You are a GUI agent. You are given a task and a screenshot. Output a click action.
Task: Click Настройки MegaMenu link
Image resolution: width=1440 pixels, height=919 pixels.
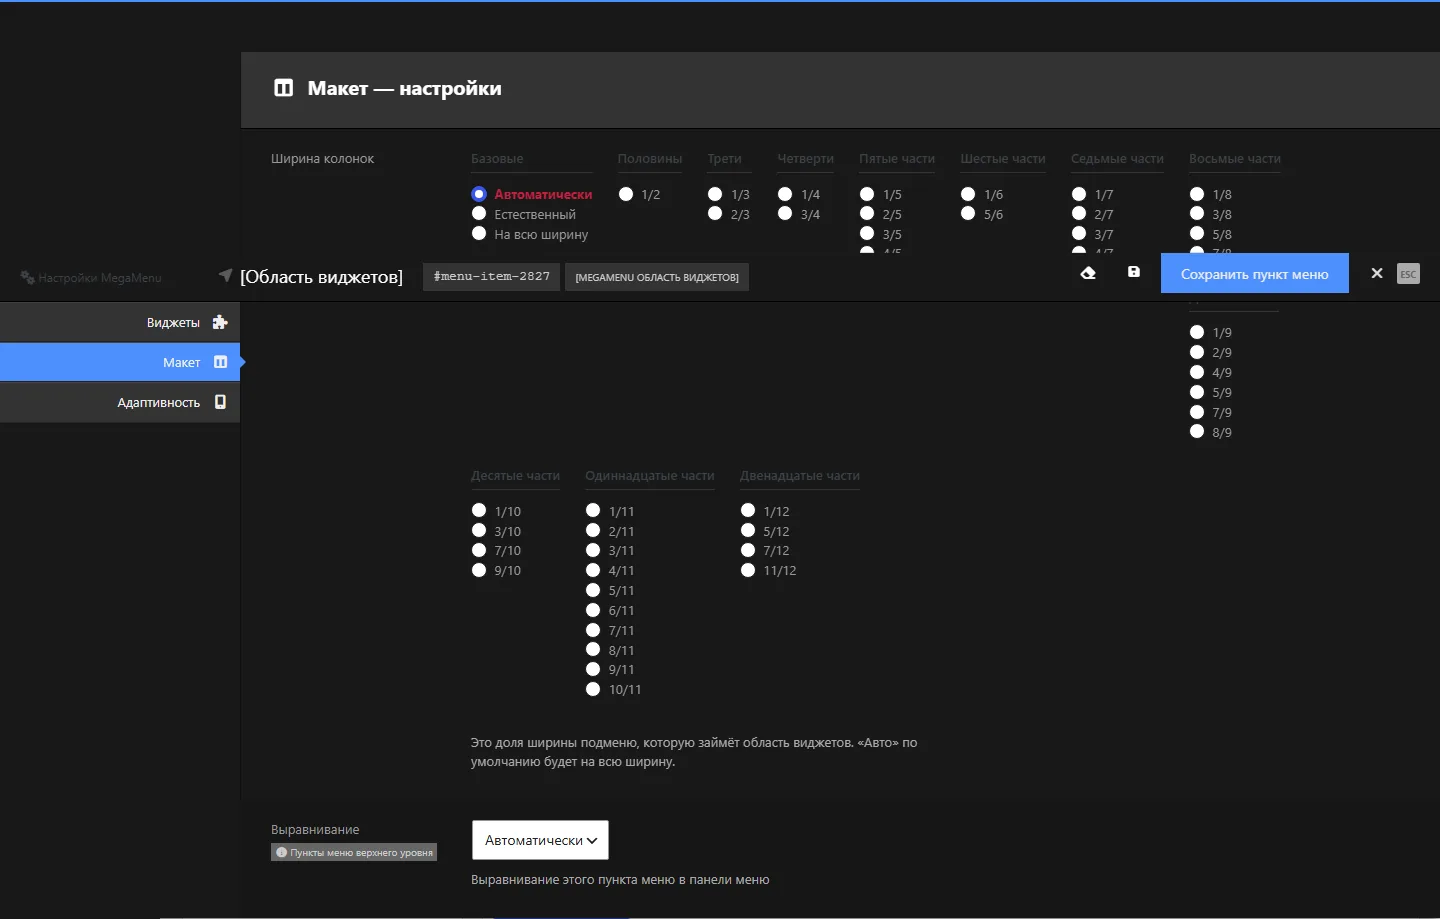pyautogui.click(x=91, y=278)
